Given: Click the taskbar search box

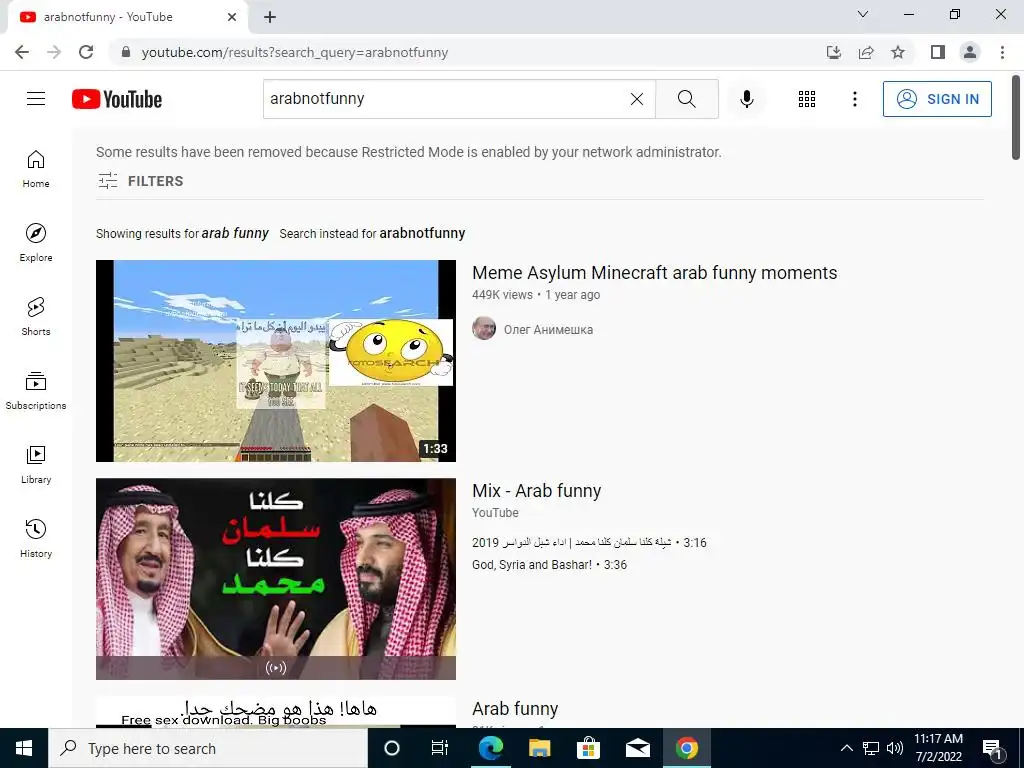Looking at the screenshot, I should [x=208, y=748].
